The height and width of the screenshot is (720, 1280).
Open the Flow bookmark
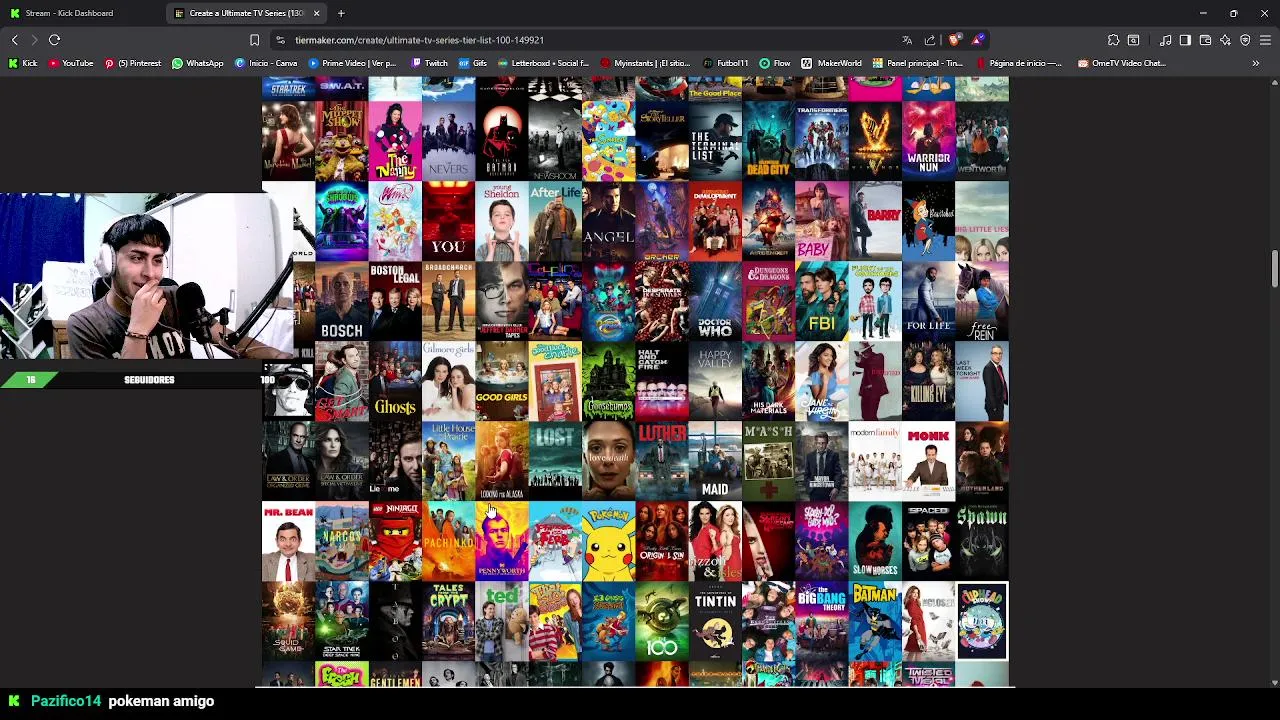point(775,63)
